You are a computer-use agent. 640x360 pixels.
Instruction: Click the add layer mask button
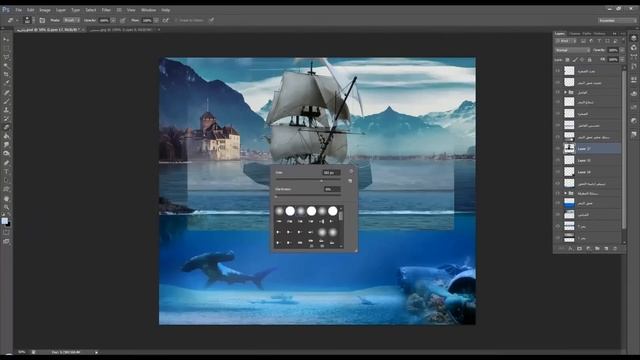click(579, 248)
